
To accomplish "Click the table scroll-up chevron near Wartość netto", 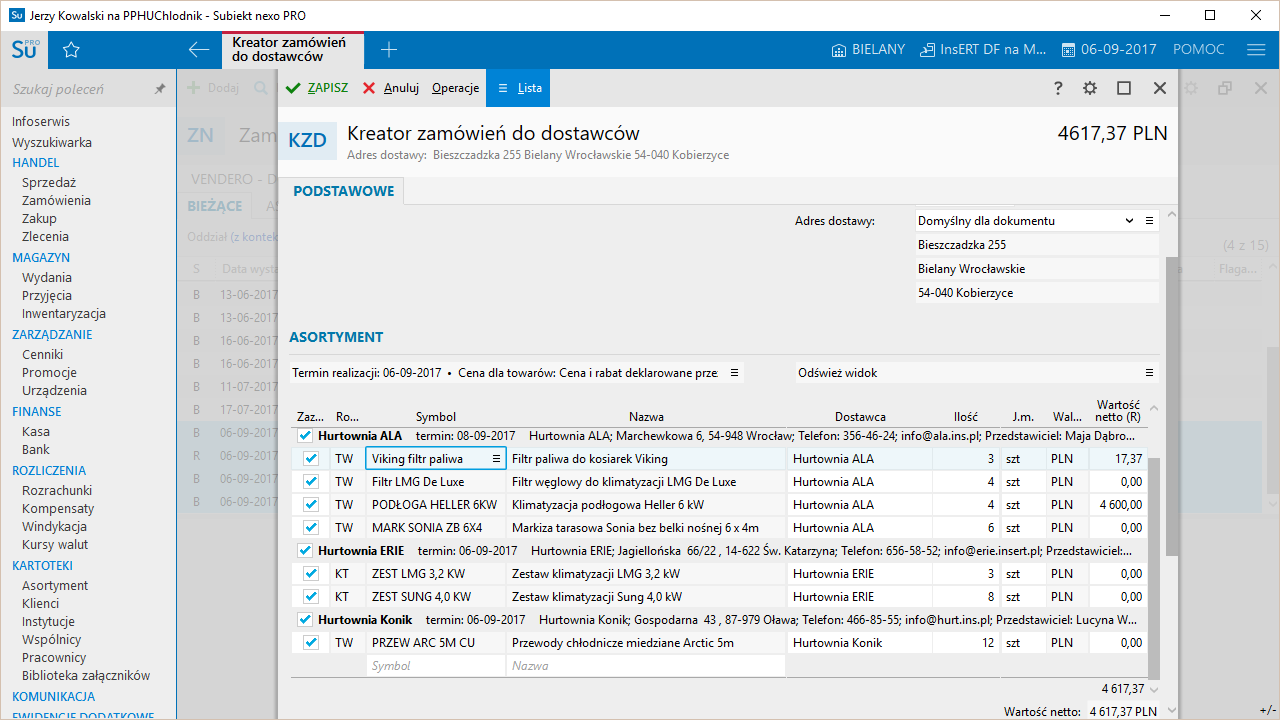I will coord(1154,408).
